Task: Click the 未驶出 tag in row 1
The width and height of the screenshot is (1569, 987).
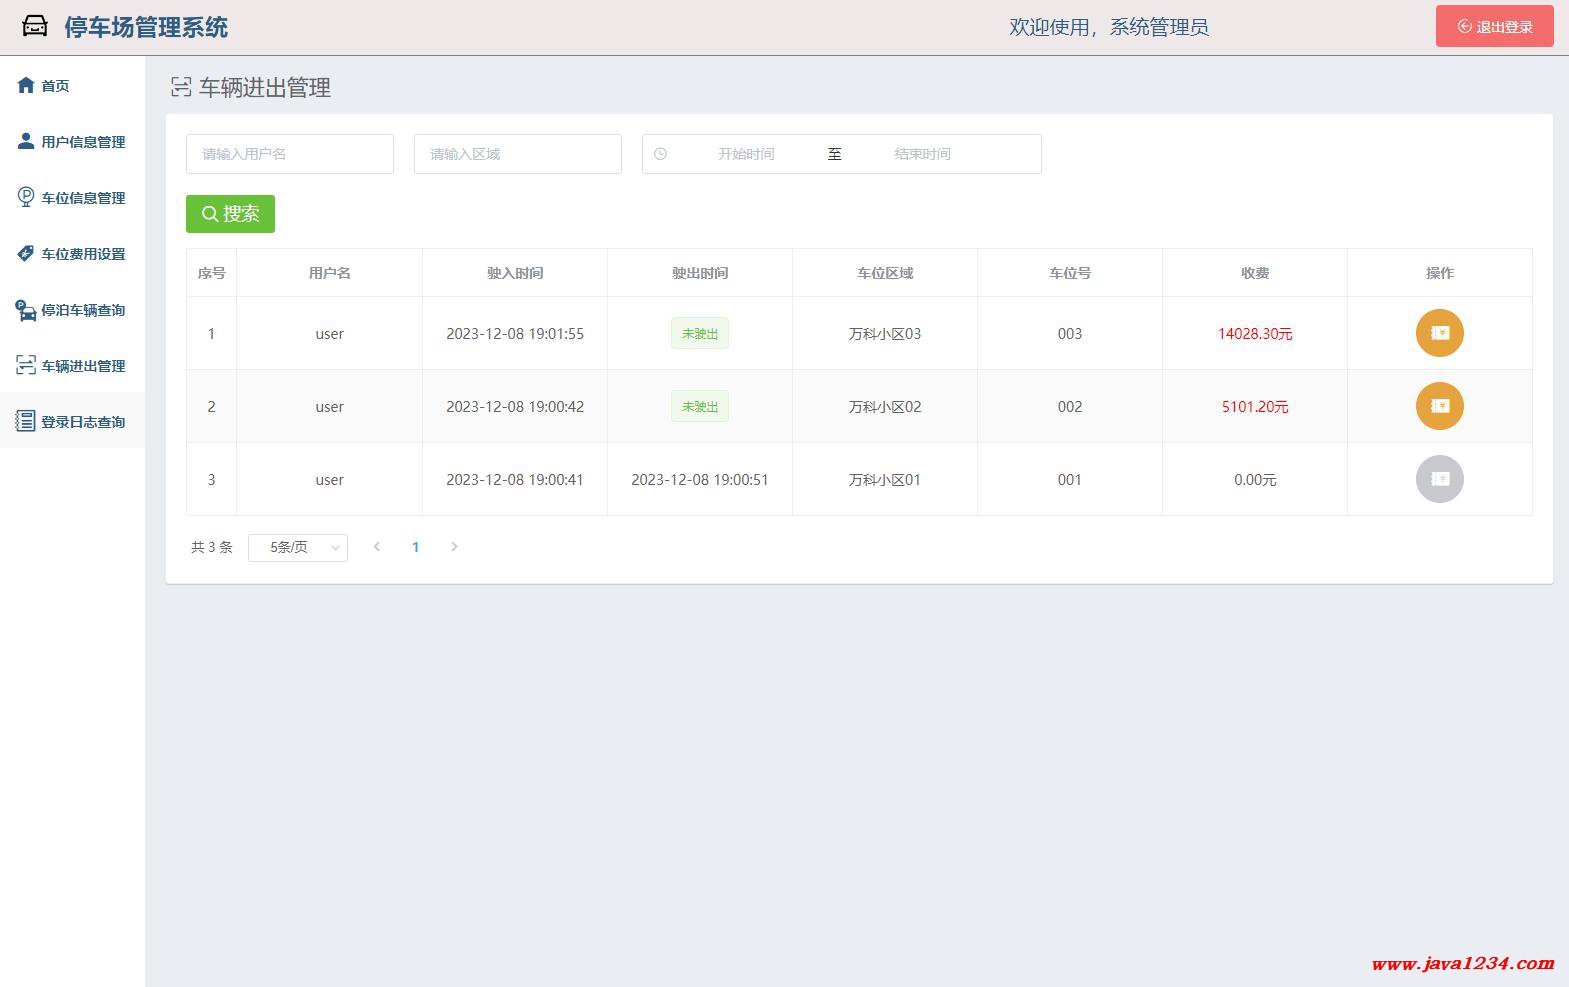Action: 700,334
